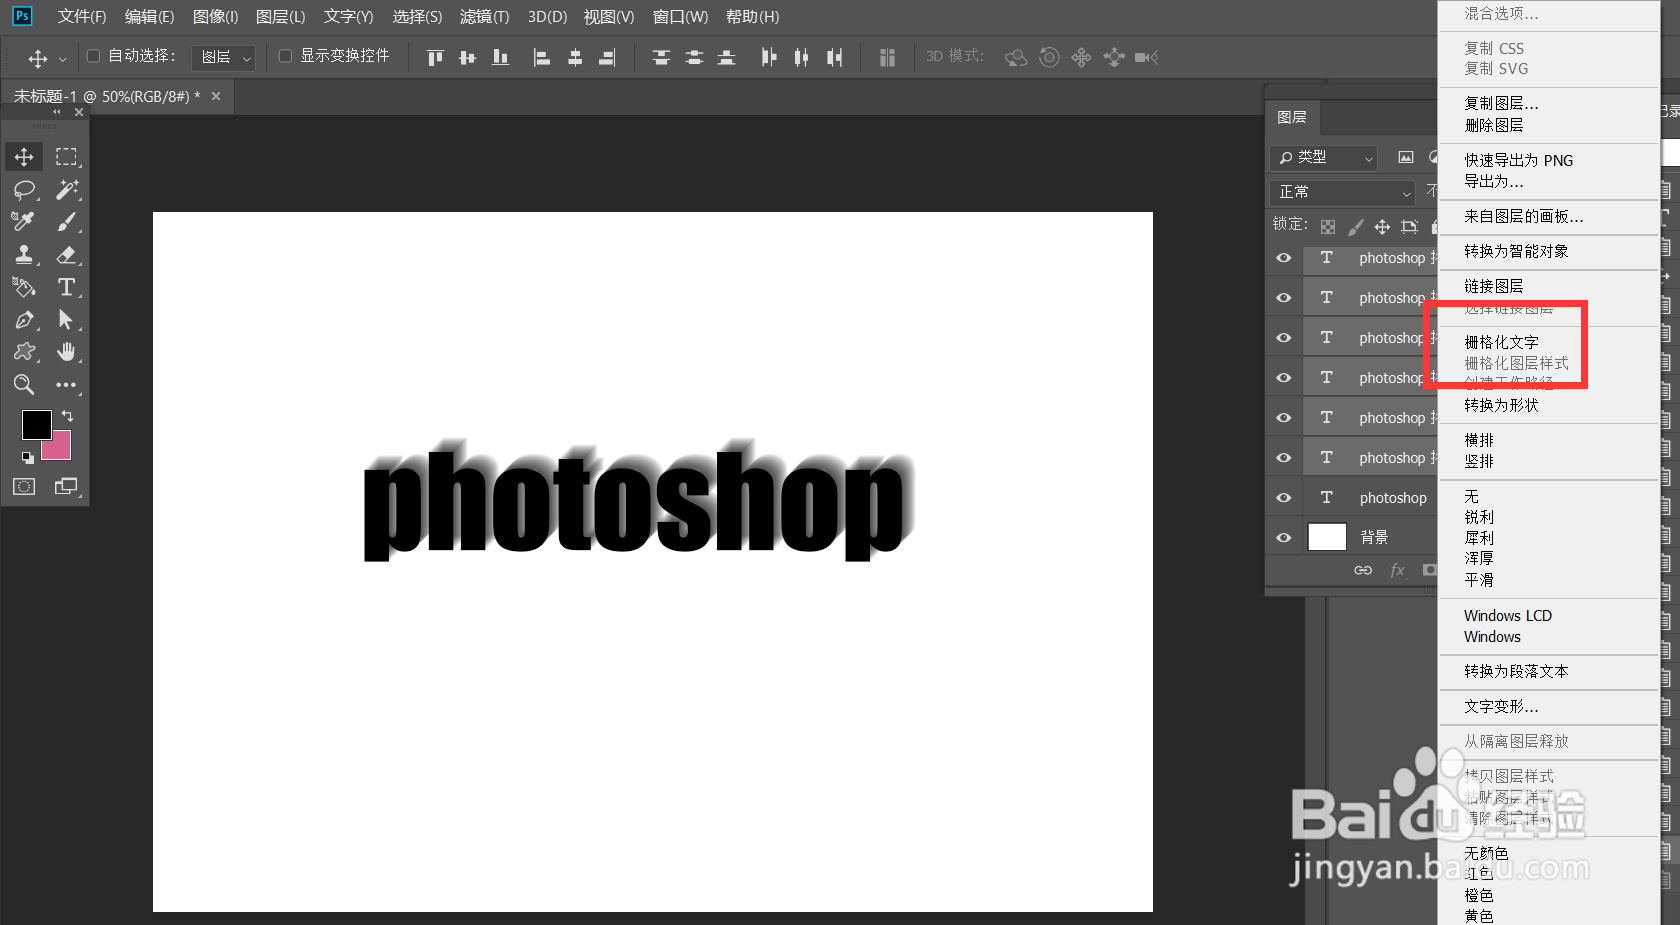The height and width of the screenshot is (925, 1680).
Task: Choose 快速导出为 PNG option
Action: [1518, 160]
